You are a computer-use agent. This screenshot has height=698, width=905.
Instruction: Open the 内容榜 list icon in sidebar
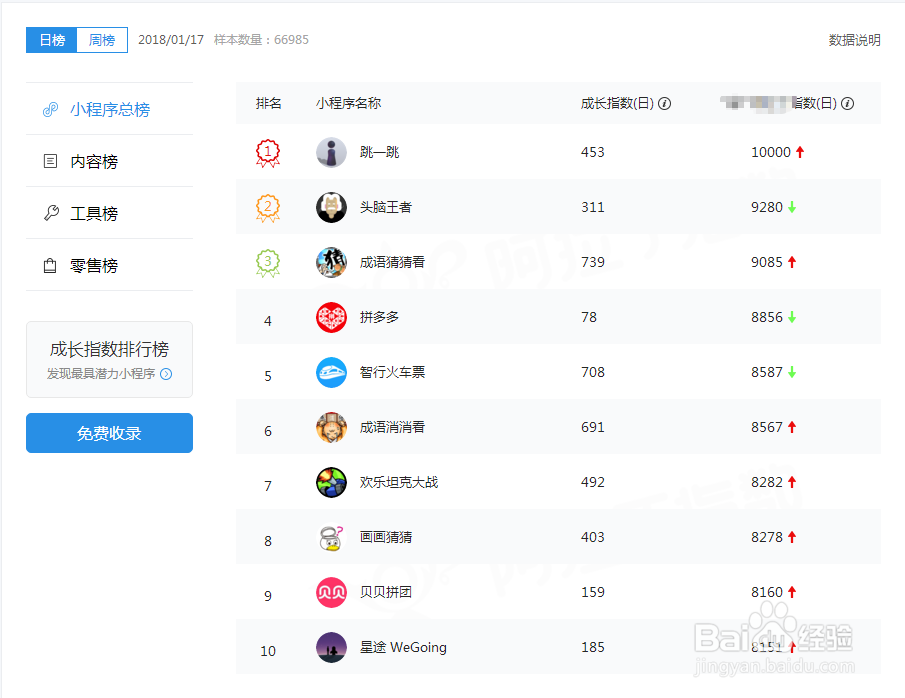(x=50, y=160)
